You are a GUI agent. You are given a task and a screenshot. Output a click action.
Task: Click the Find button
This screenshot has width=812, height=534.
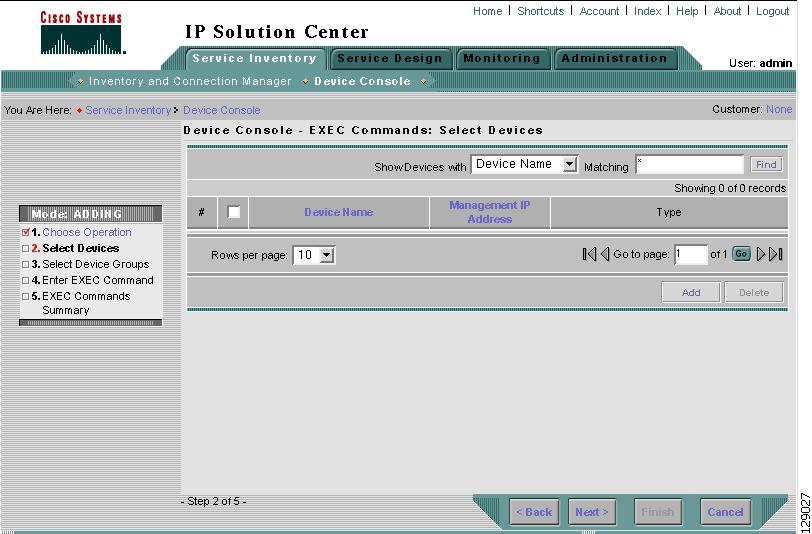click(x=766, y=165)
